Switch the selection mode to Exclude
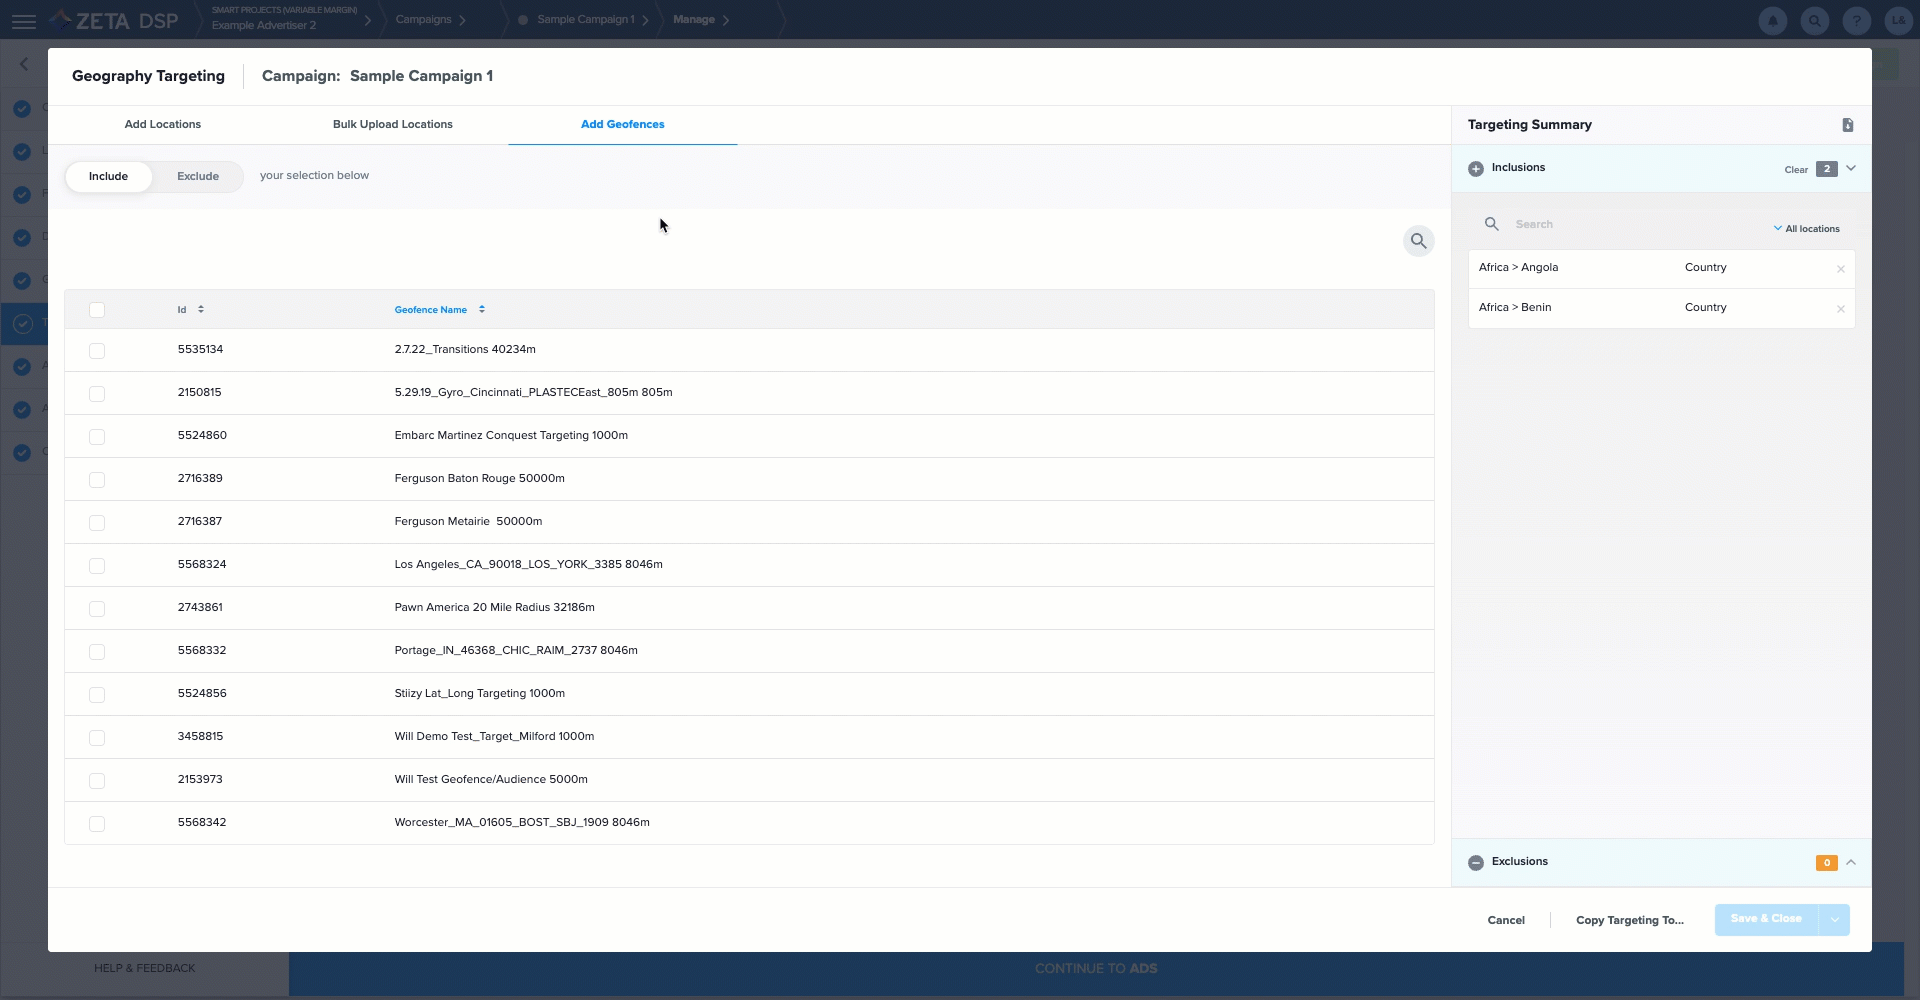 coord(198,177)
